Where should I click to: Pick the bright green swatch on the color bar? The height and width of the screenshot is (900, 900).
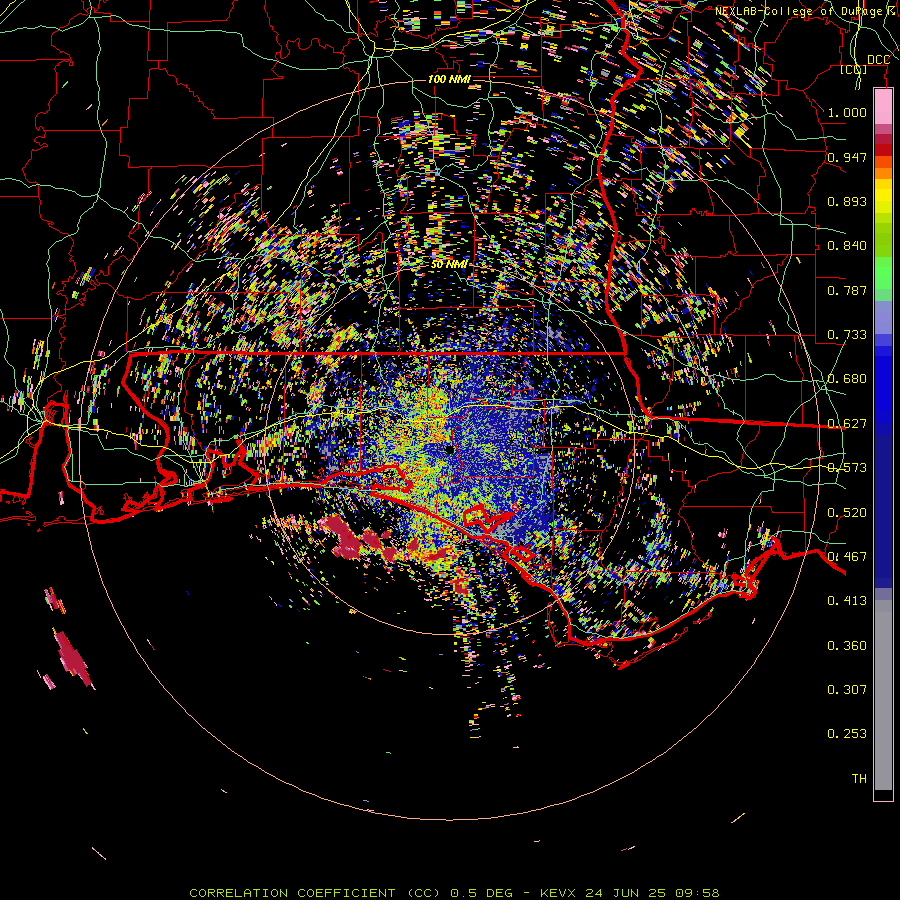click(x=883, y=273)
